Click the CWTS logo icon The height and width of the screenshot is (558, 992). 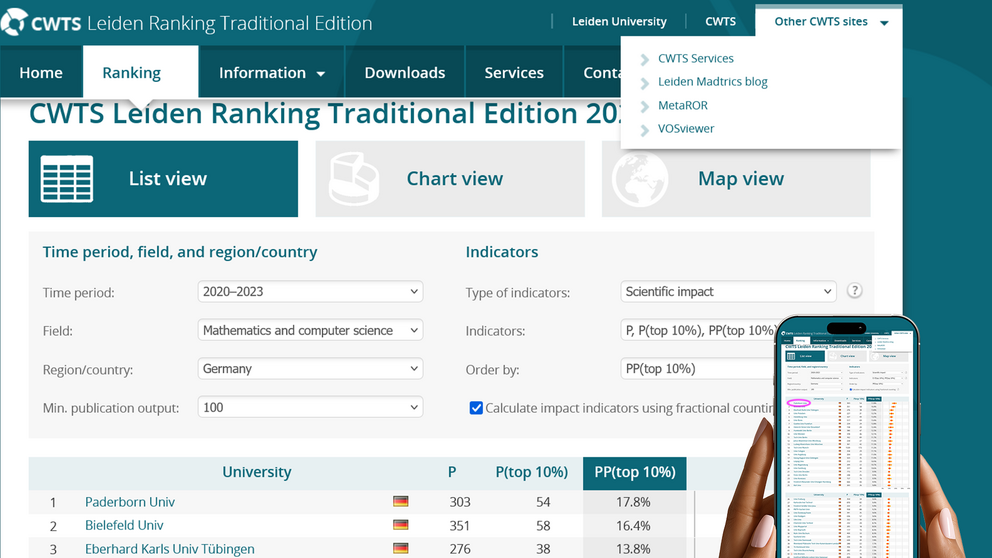(14, 22)
